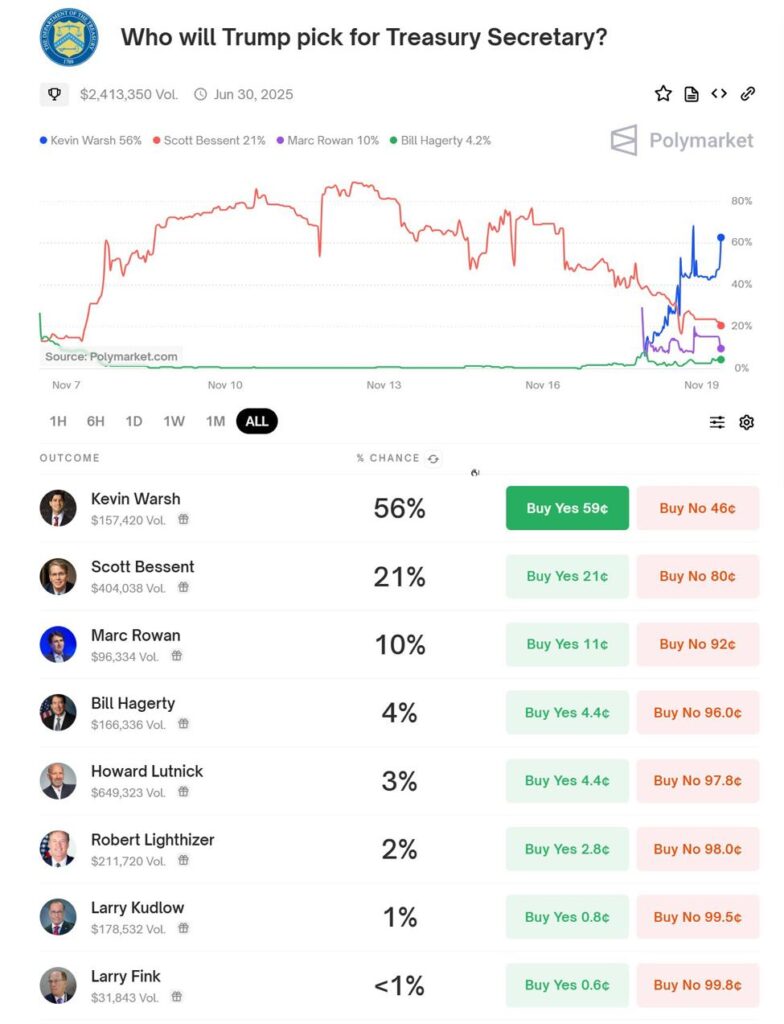Open the document rules icon
Screen dimensions: 784x1024
click(691, 94)
